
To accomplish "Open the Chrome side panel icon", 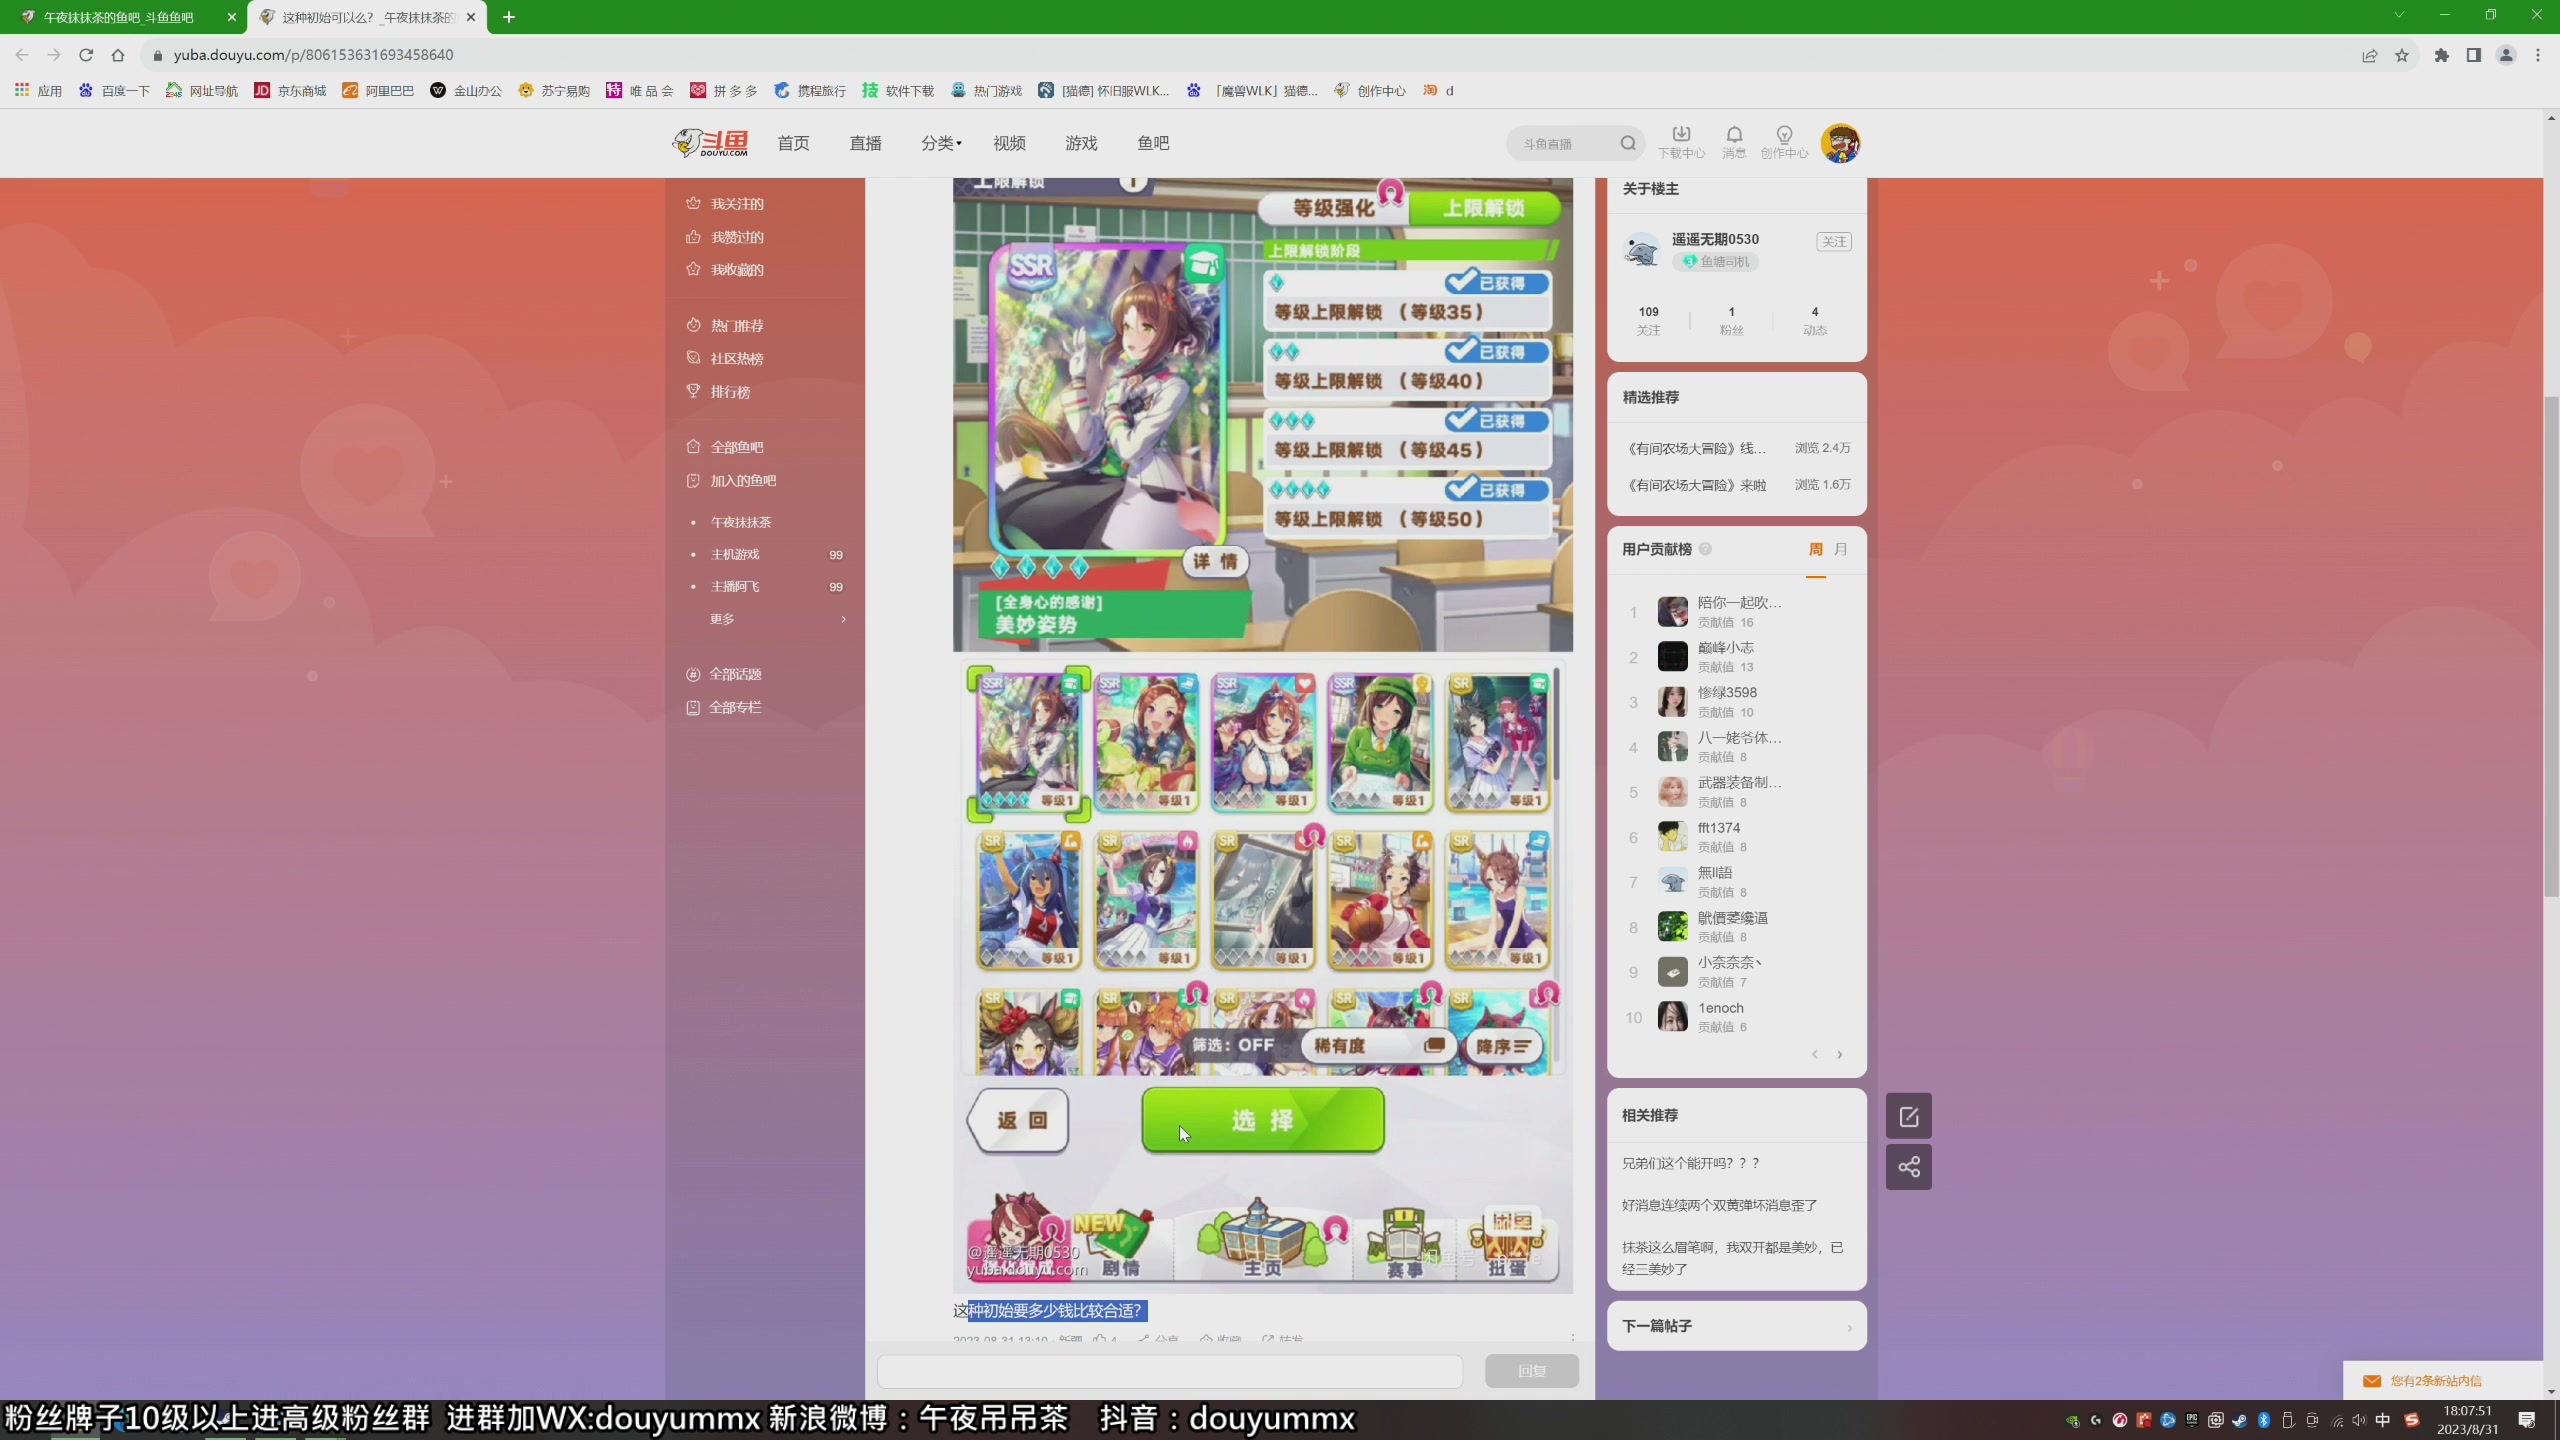I will click(2474, 55).
